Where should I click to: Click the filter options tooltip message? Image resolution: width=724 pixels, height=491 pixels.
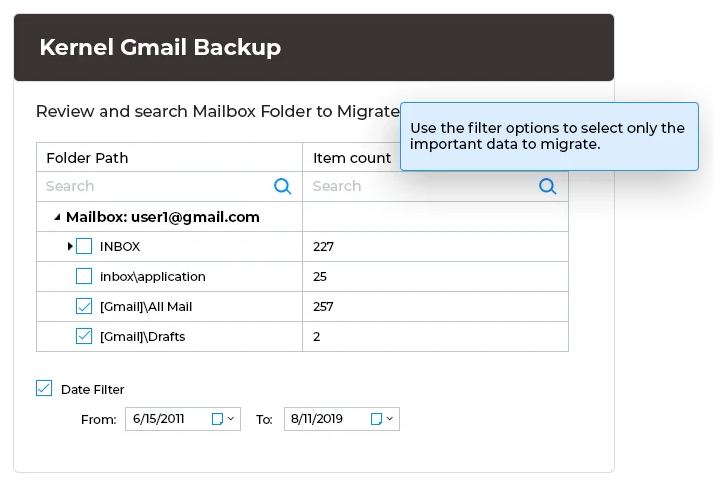coord(548,136)
